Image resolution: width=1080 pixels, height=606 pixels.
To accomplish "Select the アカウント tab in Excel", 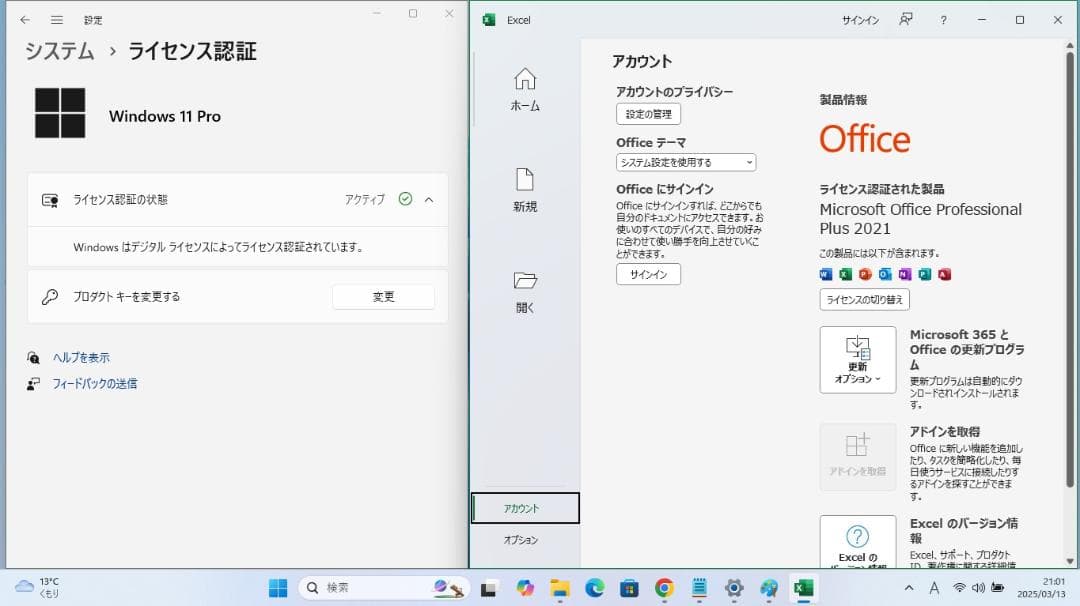I will 526,508.
